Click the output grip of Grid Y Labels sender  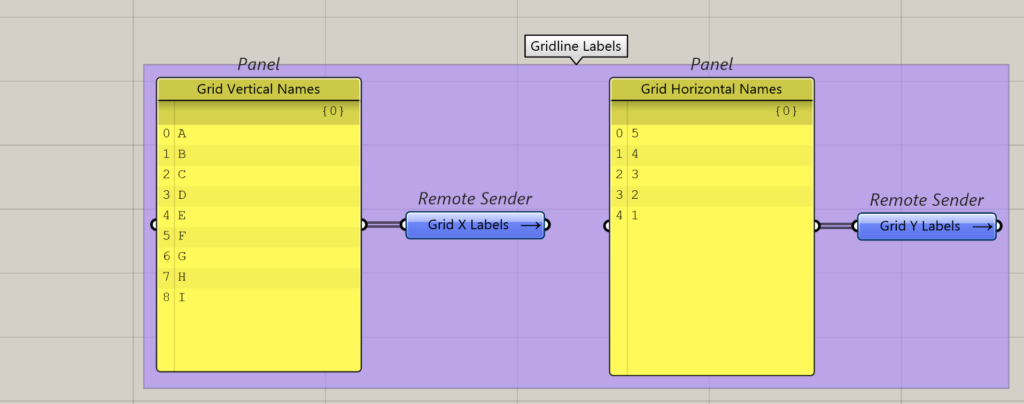(x=999, y=227)
